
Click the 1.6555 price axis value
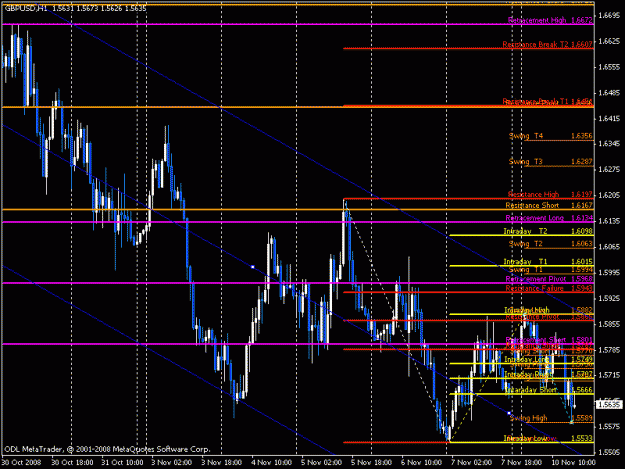click(609, 67)
